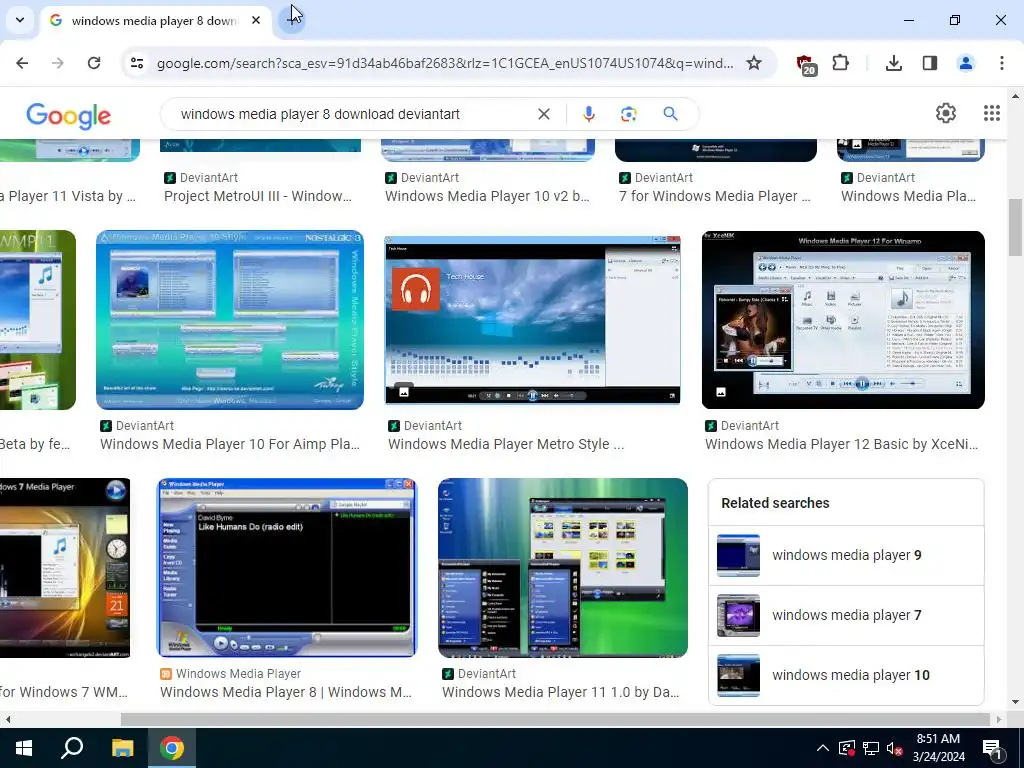The height and width of the screenshot is (768, 1024).
Task: Click the scroll-down arrow on the page
Action: (x=1015, y=703)
